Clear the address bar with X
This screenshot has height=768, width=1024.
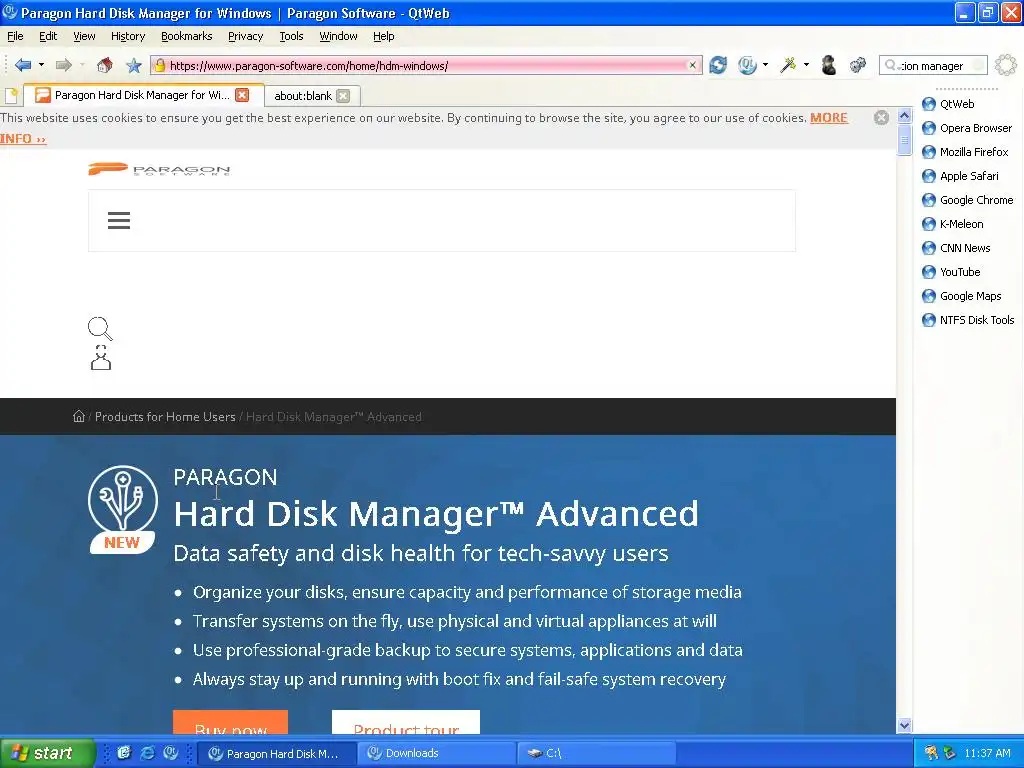pos(692,65)
